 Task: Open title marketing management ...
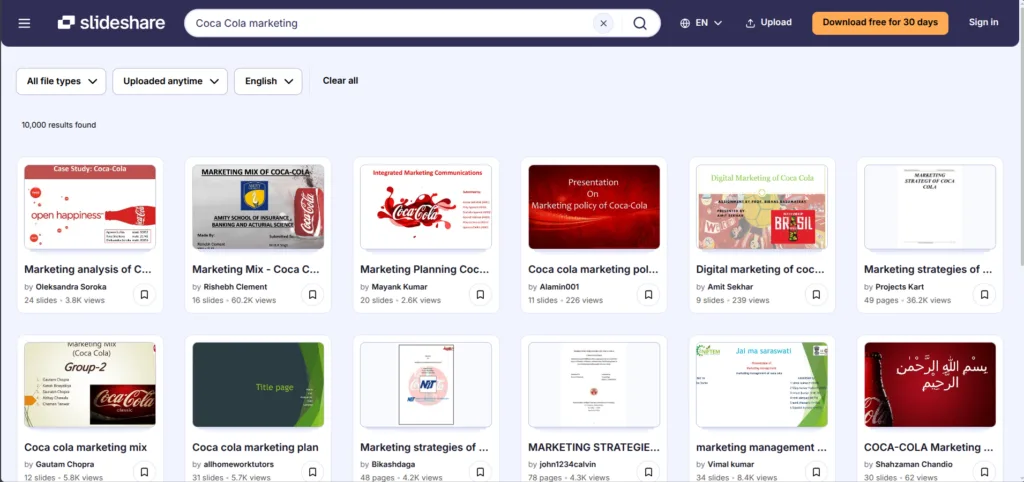pyautogui.click(x=761, y=447)
